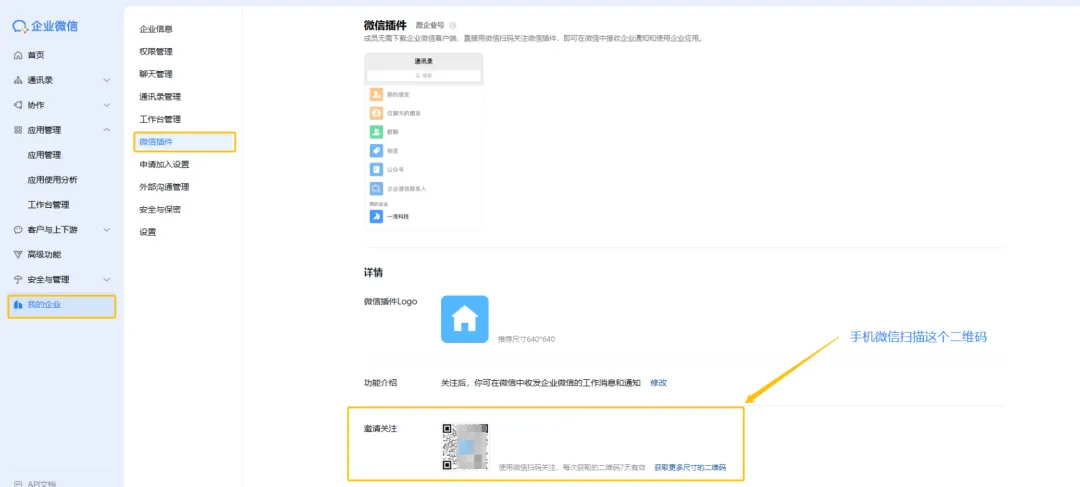Open the 设置 item
Screen dimensions: 1080x487
point(147,232)
